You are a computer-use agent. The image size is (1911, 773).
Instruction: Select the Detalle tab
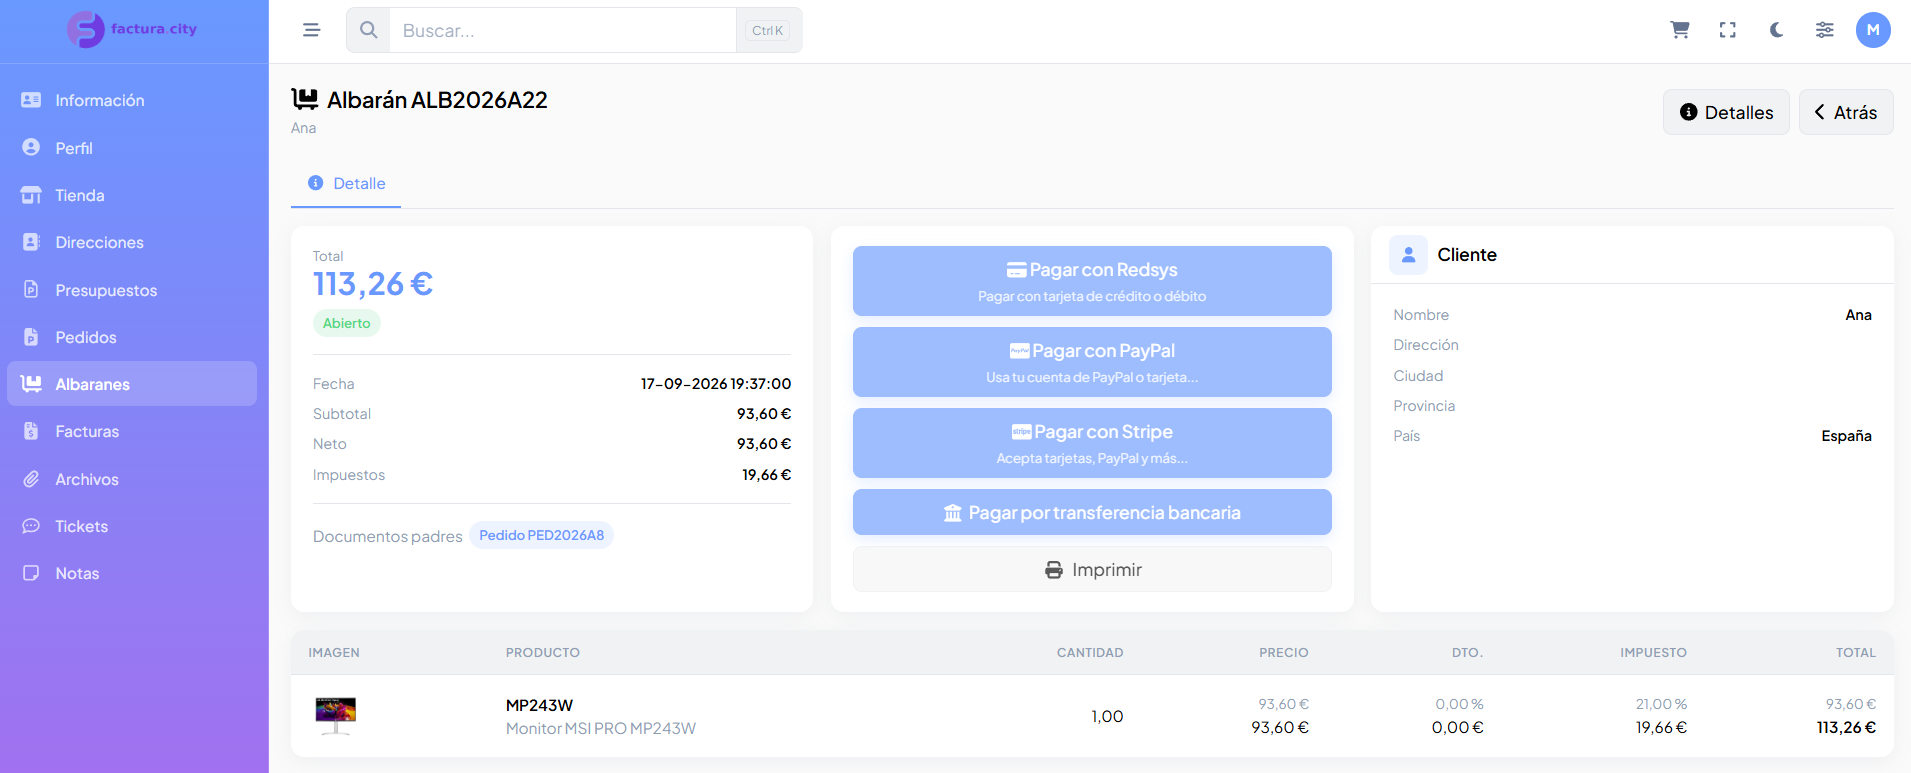click(346, 183)
